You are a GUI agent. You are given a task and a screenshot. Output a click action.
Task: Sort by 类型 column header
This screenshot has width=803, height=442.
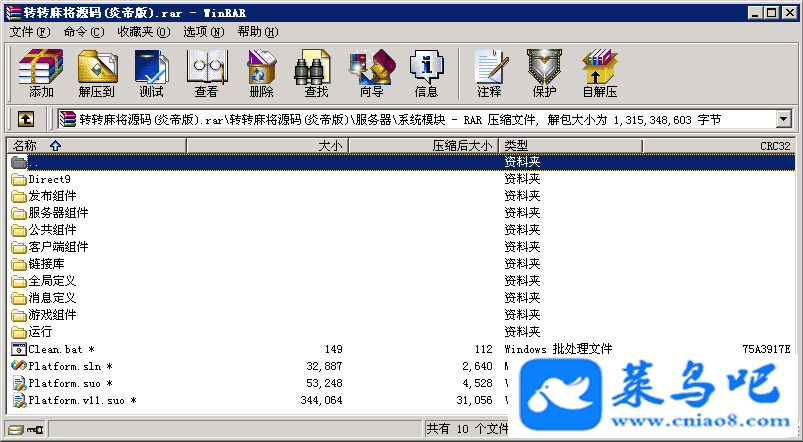(570, 146)
